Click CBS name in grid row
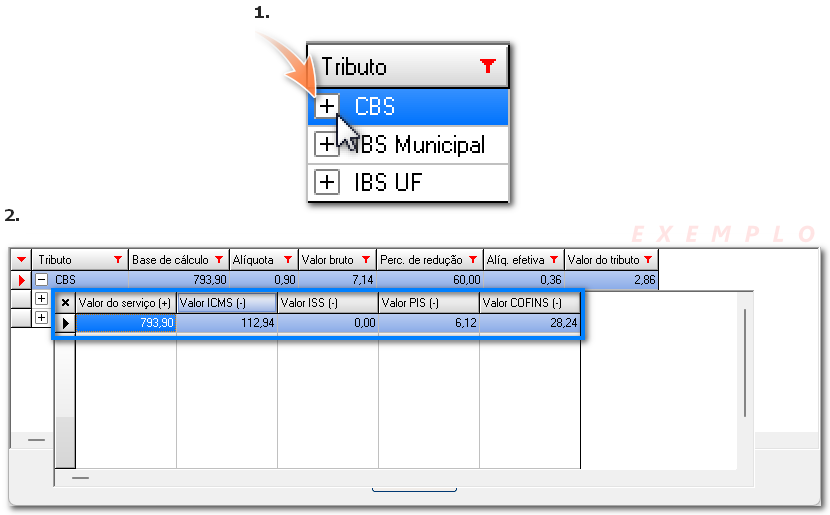This screenshot has height=515, width=830. click(66, 280)
